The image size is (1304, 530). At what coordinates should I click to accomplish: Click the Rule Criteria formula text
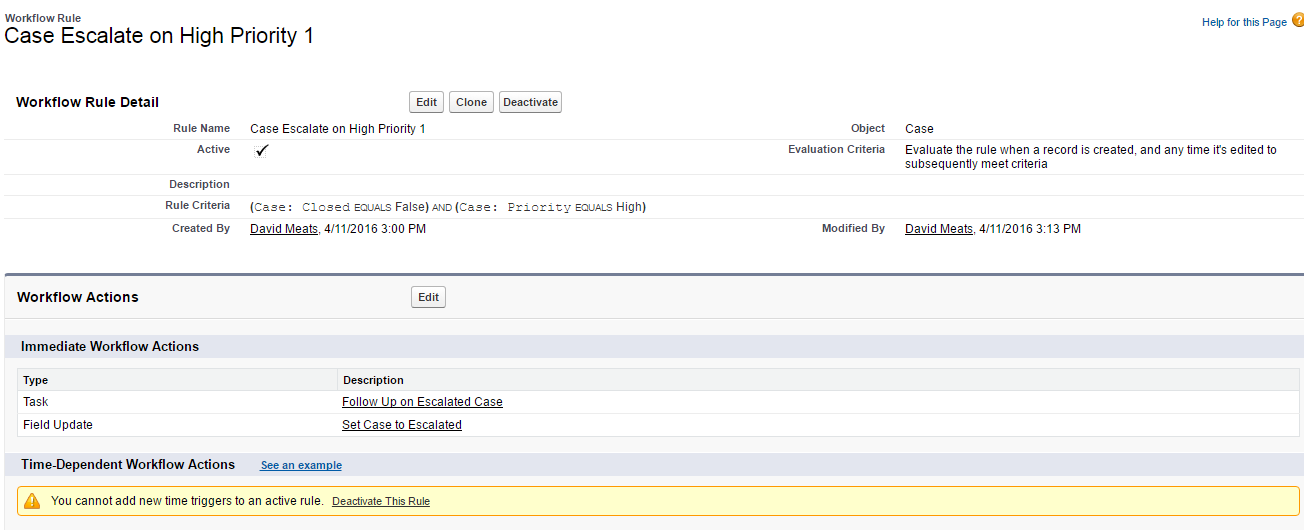(x=448, y=207)
